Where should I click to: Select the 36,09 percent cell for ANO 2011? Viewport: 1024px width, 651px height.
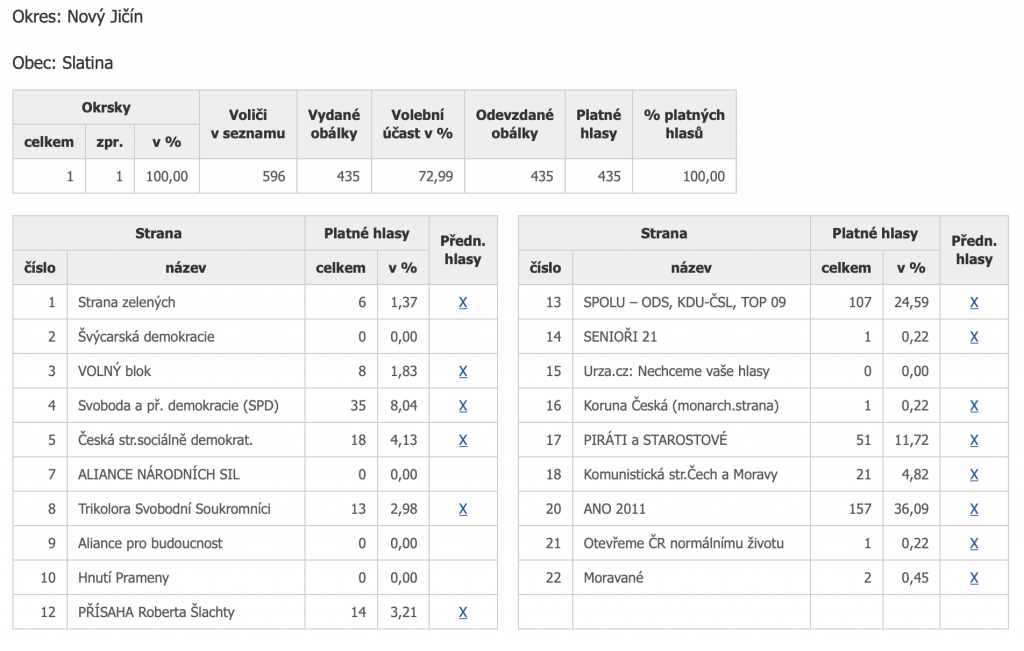pos(911,509)
